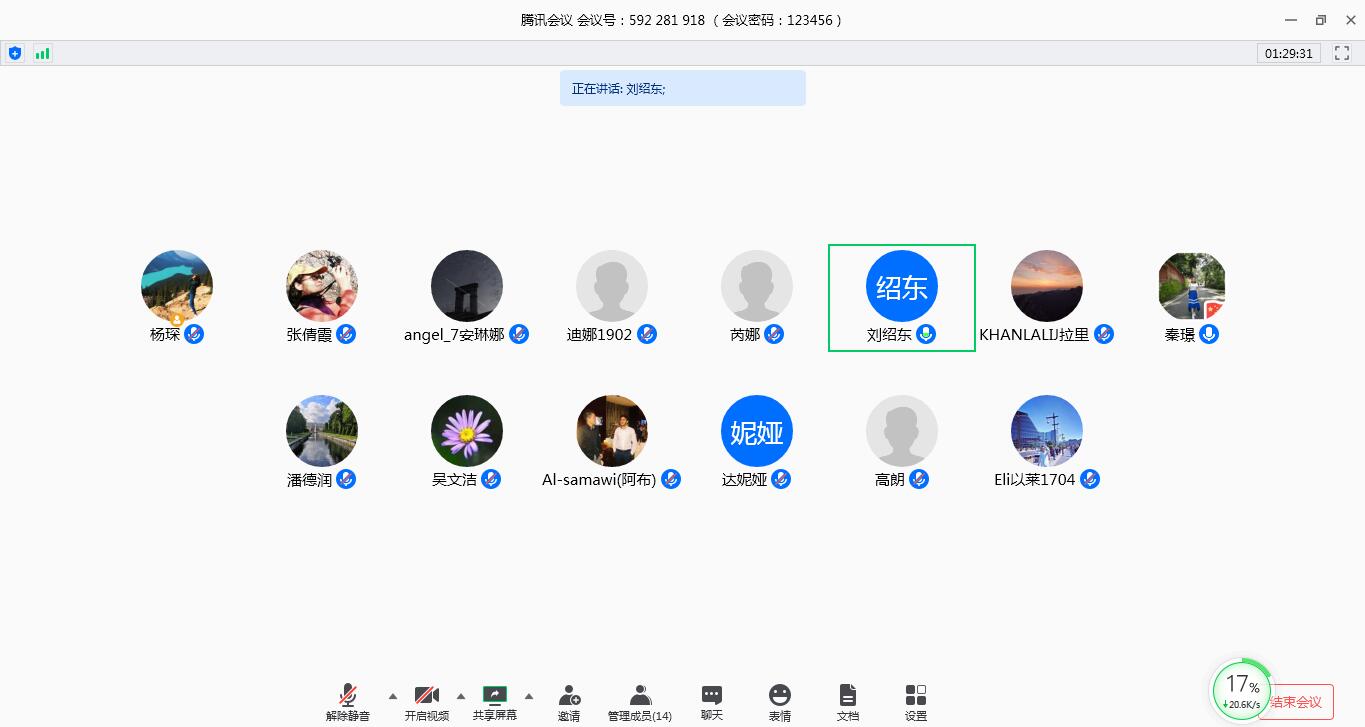1365x727 pixels.
Task: Expand the arrow beside 解除静音
Action: [x=392, y=696]
